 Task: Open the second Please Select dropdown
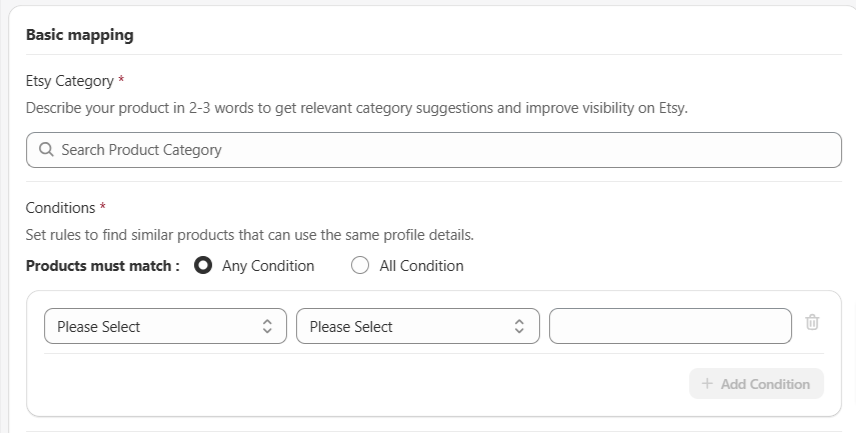(x=418, y=326)
